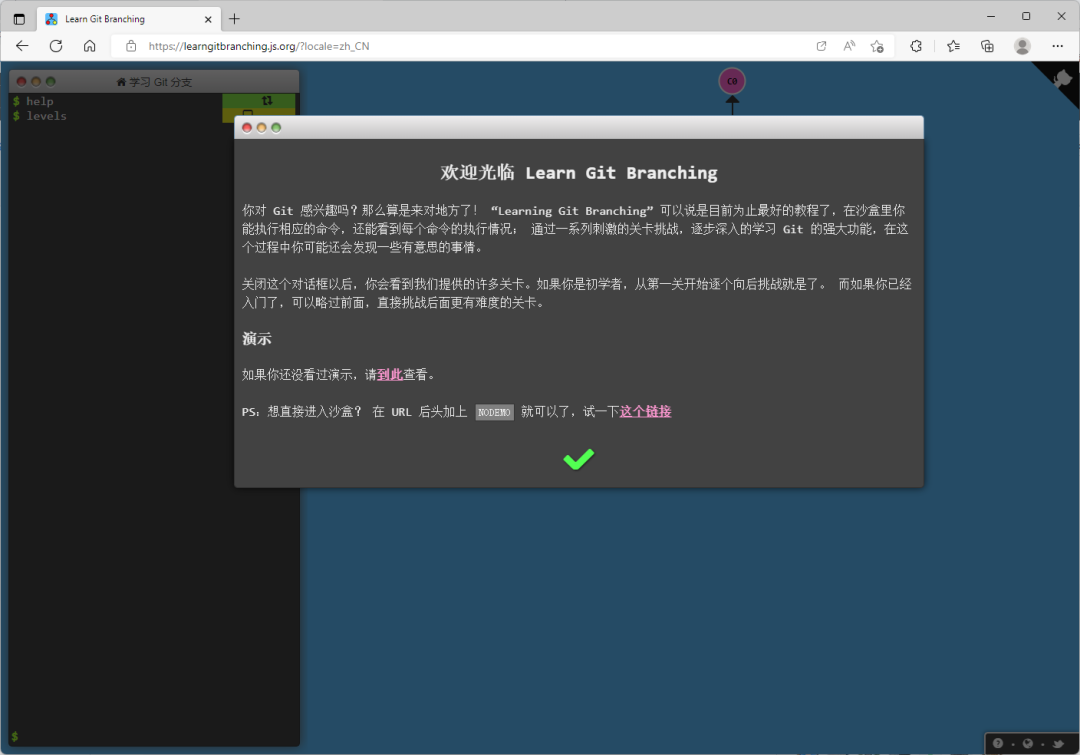1080x755 pixels.
Task: Click the yellow dot on the welcome dialog
Action: [261, 127]
